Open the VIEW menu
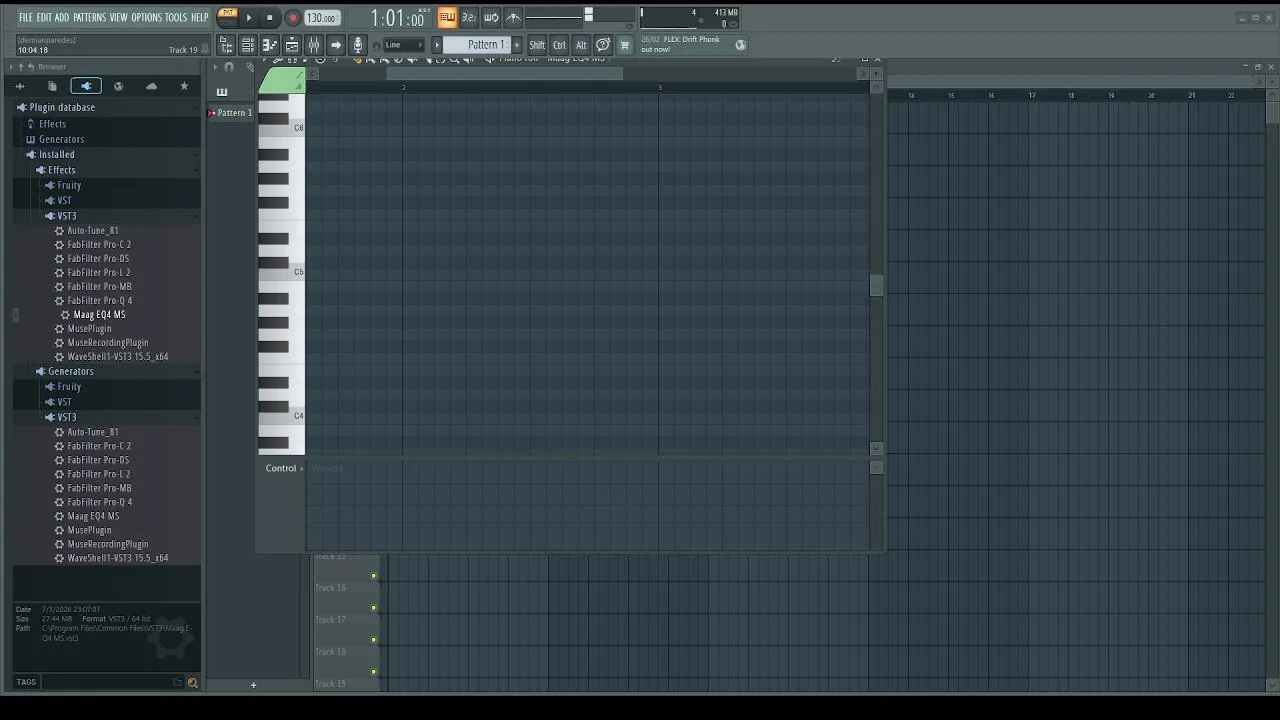The image size is (1280, 720). point(118,18)
